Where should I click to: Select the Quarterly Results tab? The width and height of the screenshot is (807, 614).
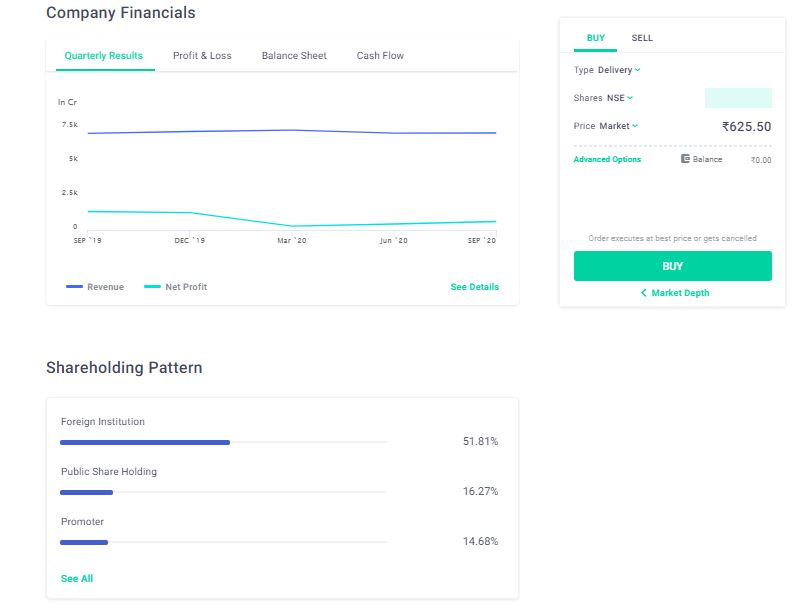click(x=104, y=57)
